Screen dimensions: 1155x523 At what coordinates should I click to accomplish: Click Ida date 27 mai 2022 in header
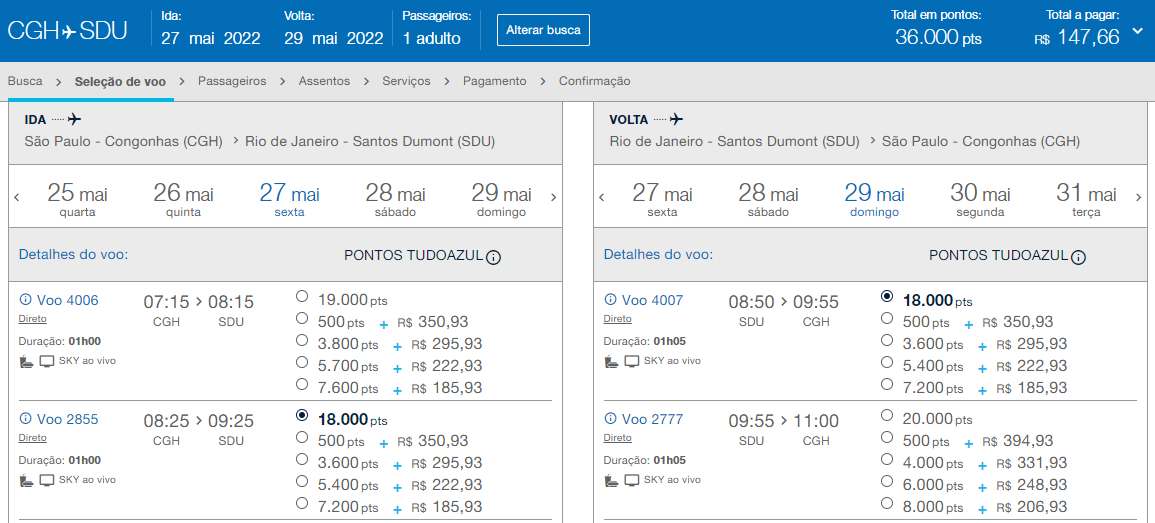click(x=211, y=38)
